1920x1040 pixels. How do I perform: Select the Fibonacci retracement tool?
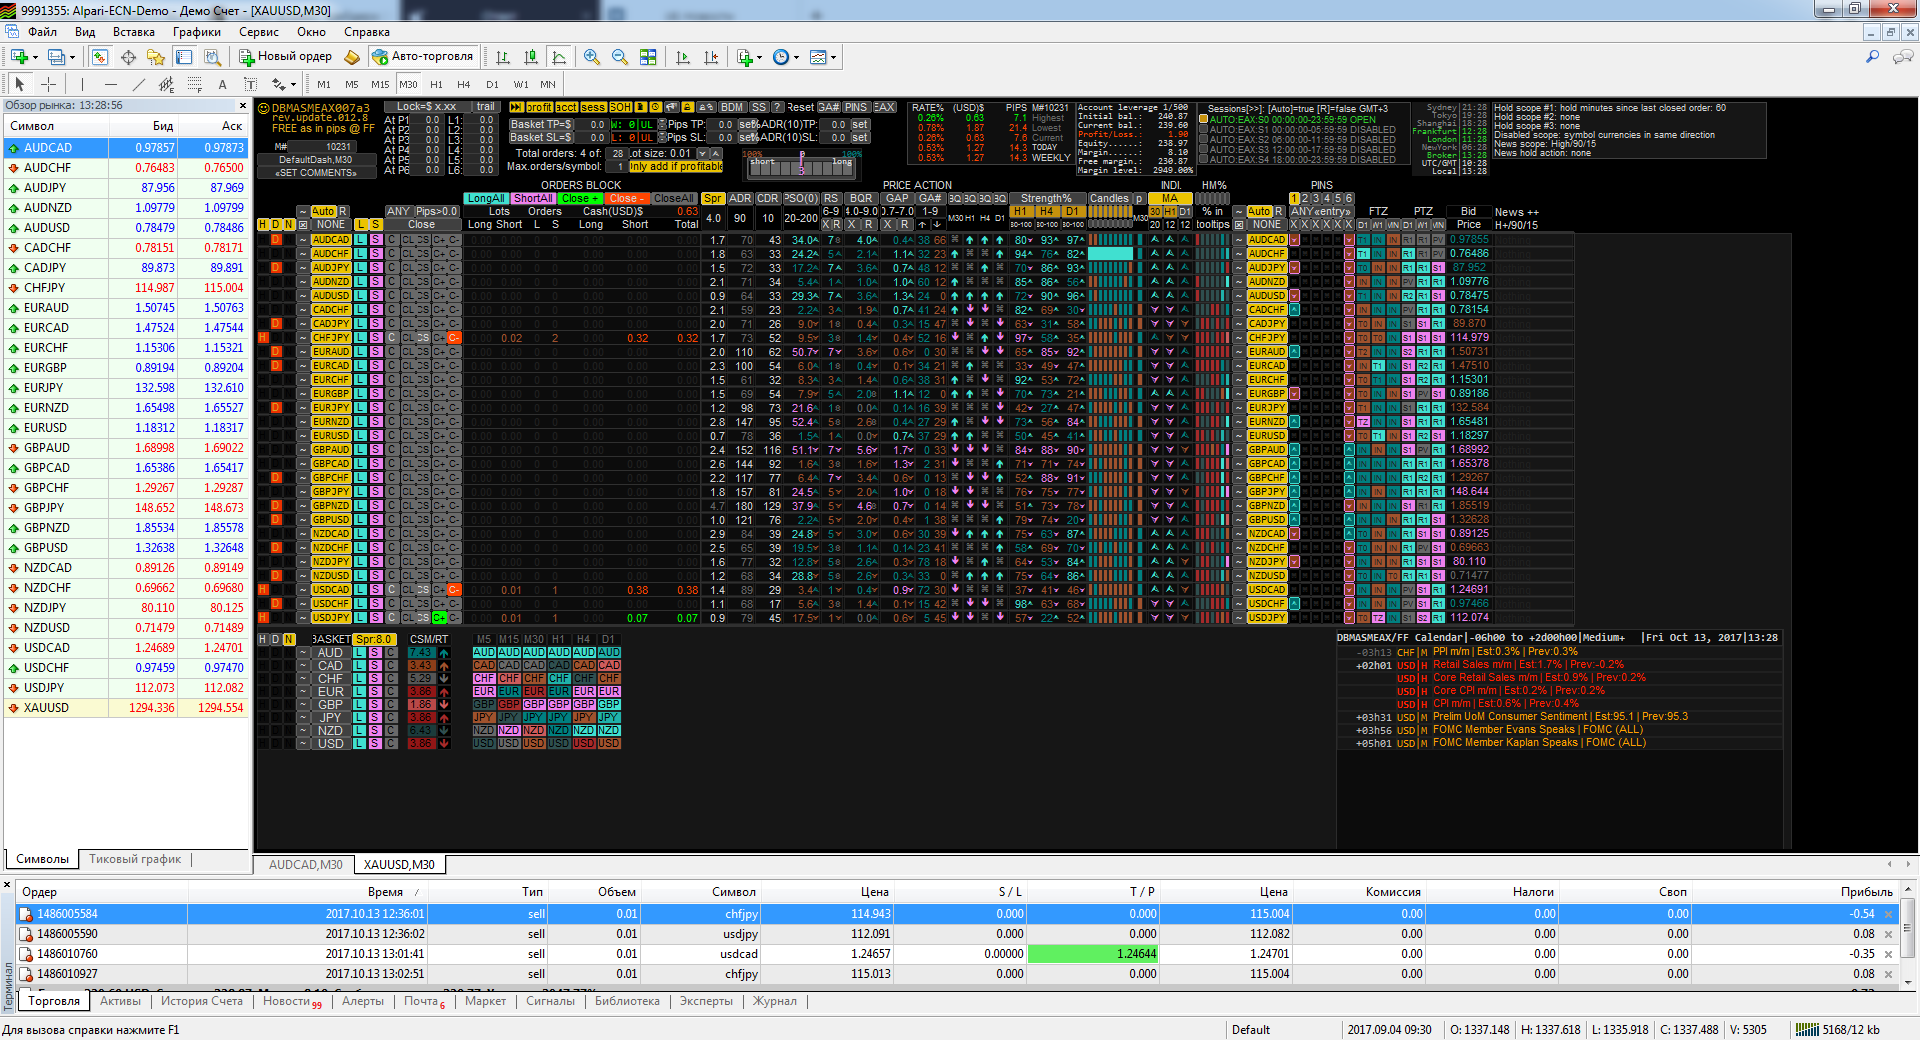tap(194, 84)
